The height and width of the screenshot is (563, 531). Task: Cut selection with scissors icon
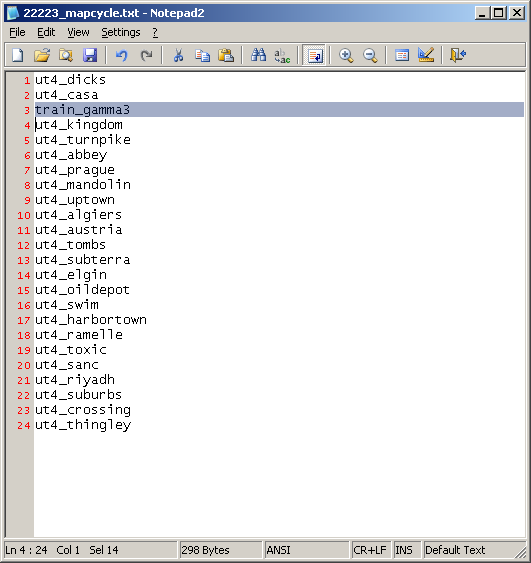click(x=178, y=55)
